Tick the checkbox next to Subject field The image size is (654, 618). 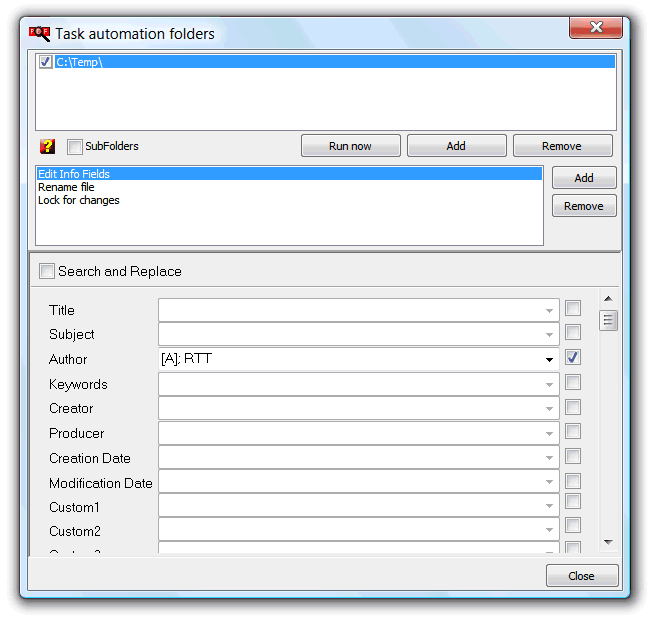(x=573, y=332)
